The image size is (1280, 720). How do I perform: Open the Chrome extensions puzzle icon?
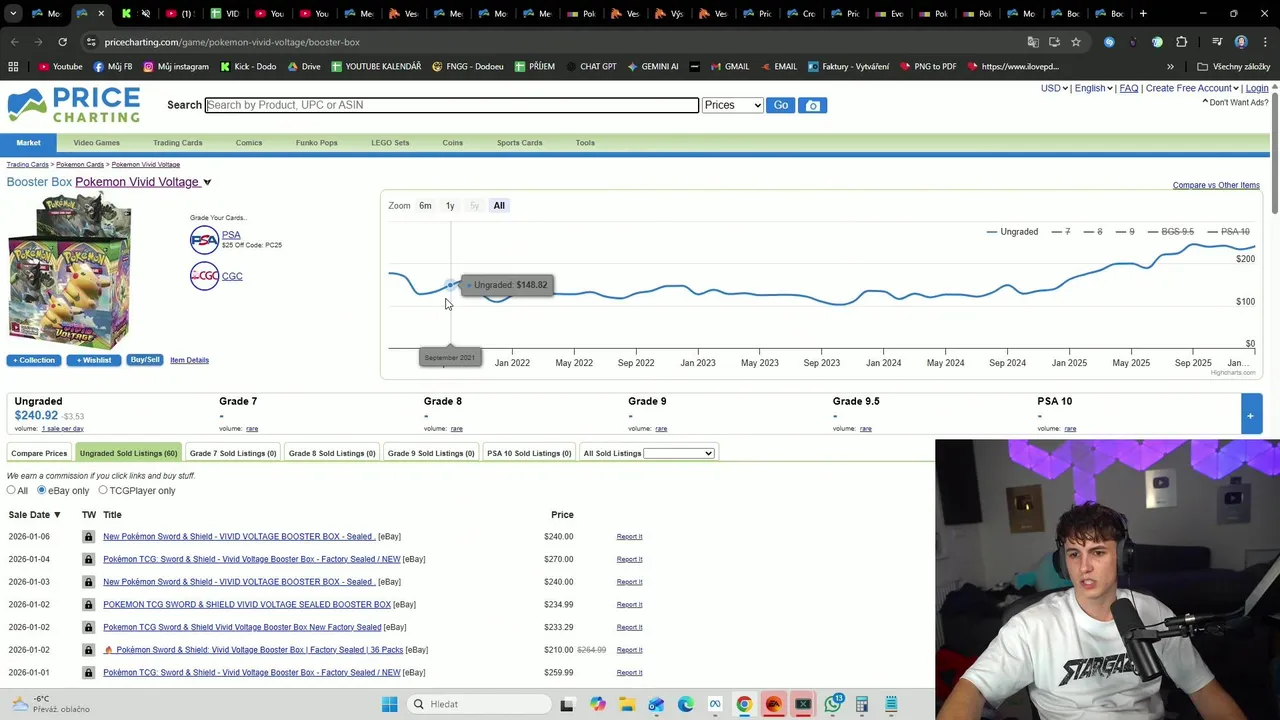(x=1182, y=42)
